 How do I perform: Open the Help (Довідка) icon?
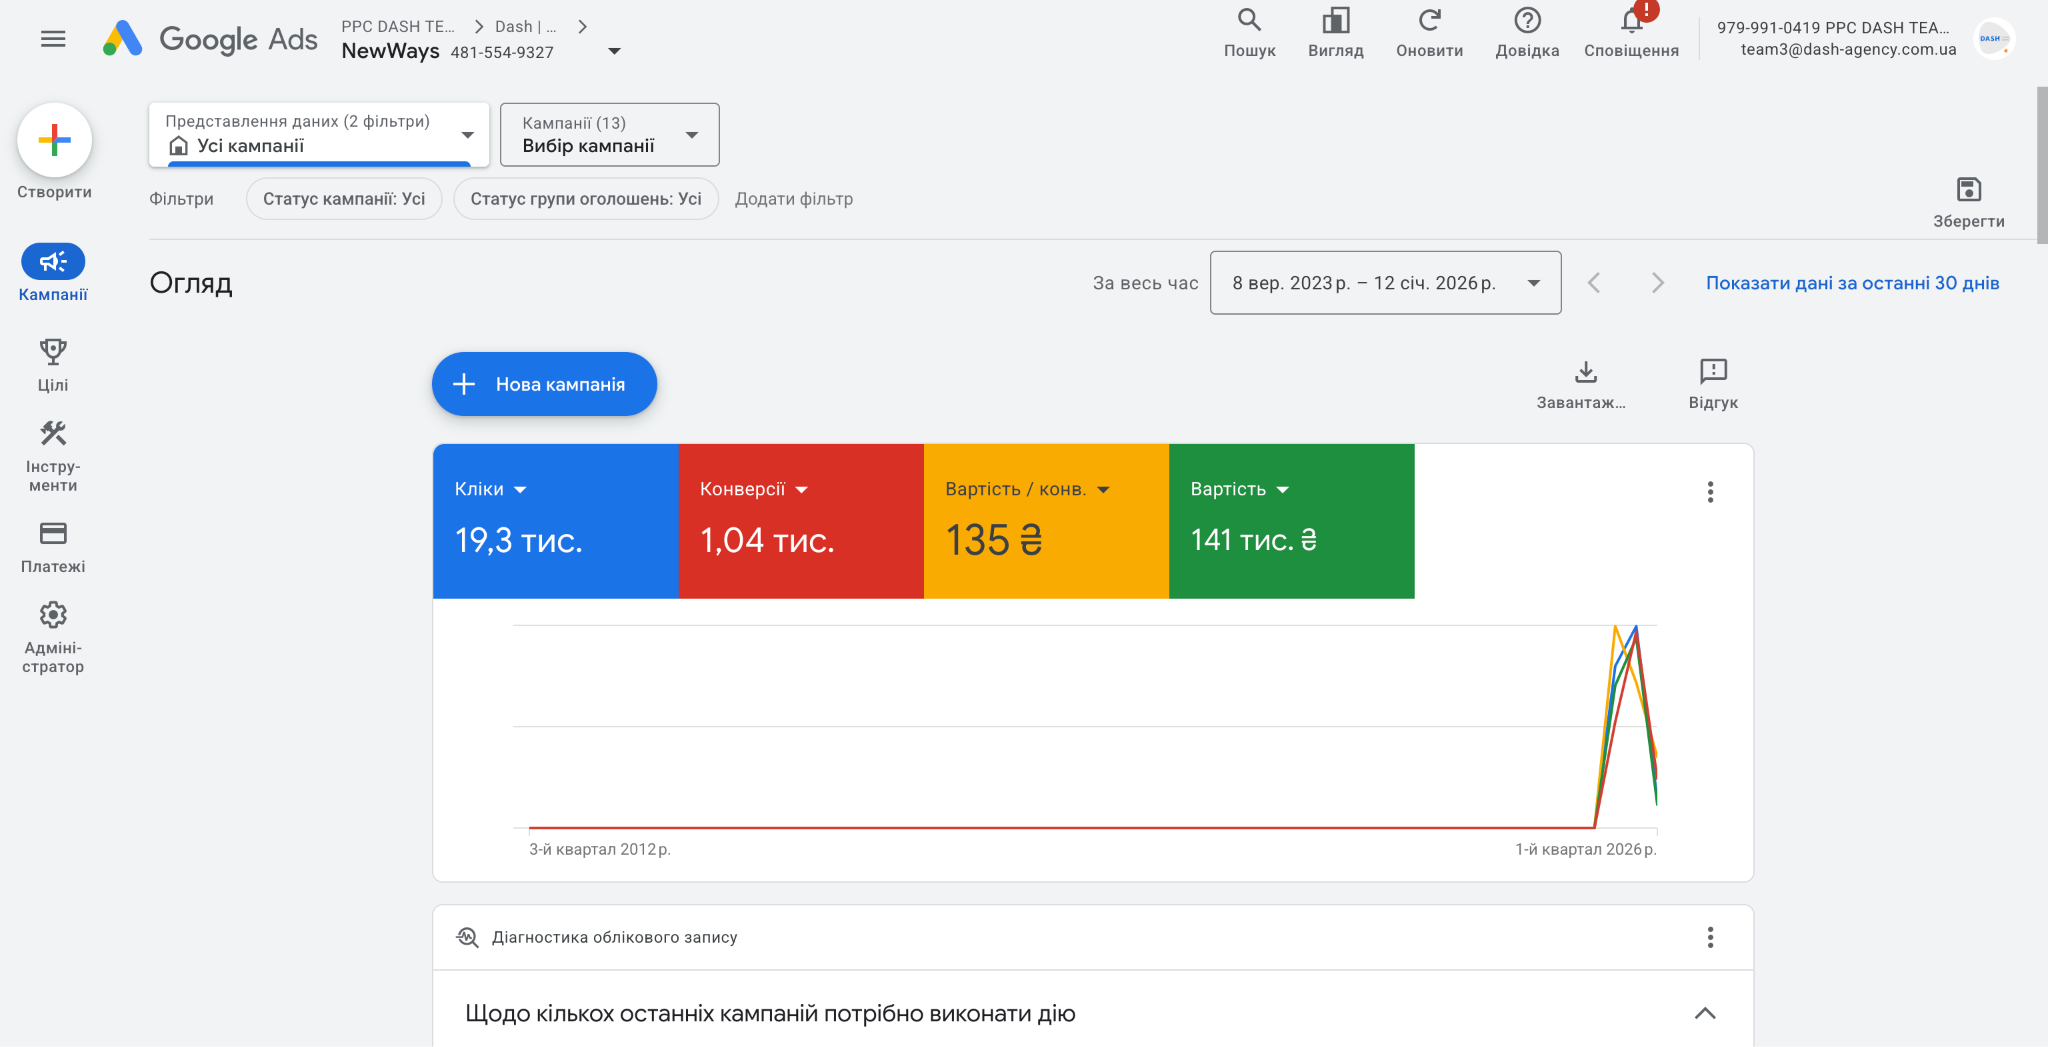click(1527, 21)
